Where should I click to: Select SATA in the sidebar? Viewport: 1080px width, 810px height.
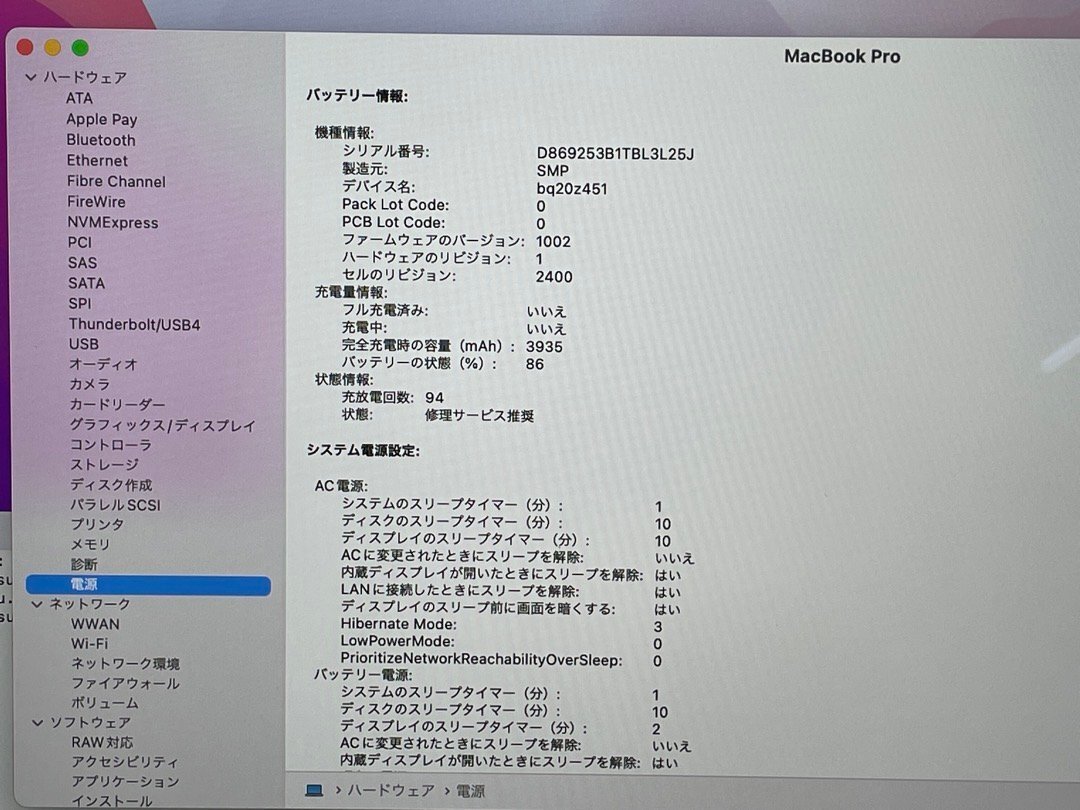pos(86,283)
